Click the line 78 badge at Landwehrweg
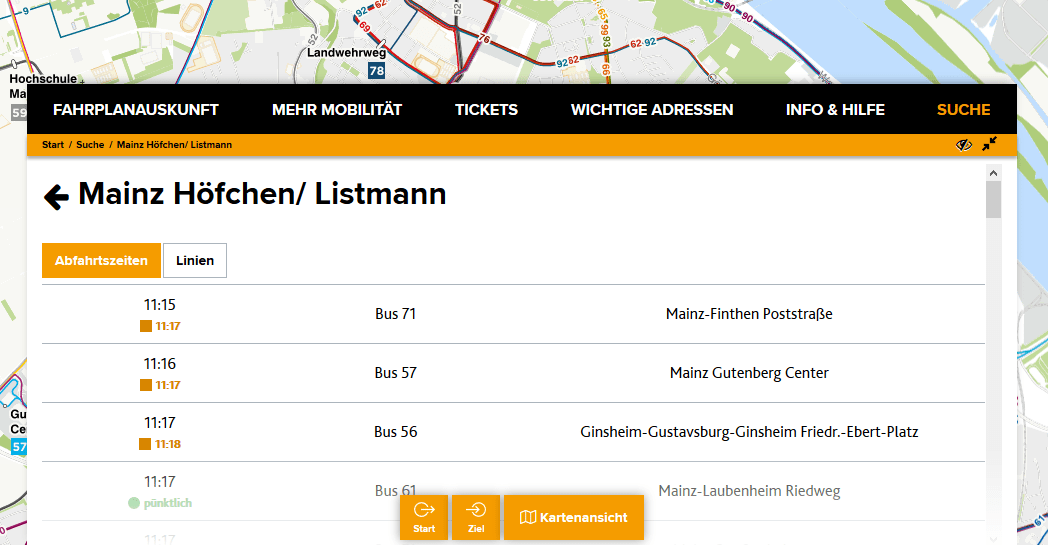This screenshot has height=545, width=1048. coord(376,71)
